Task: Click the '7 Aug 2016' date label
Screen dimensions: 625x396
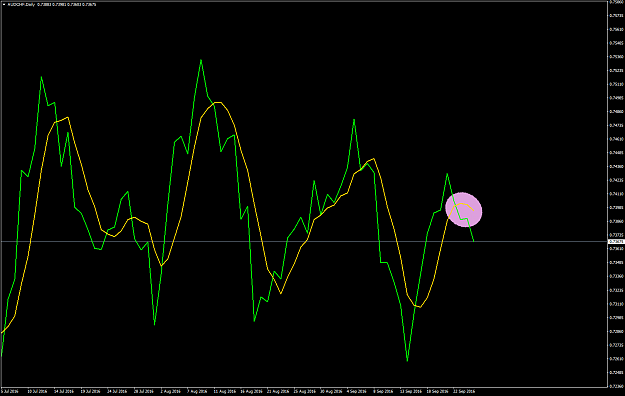Action: tap(197, 392)
